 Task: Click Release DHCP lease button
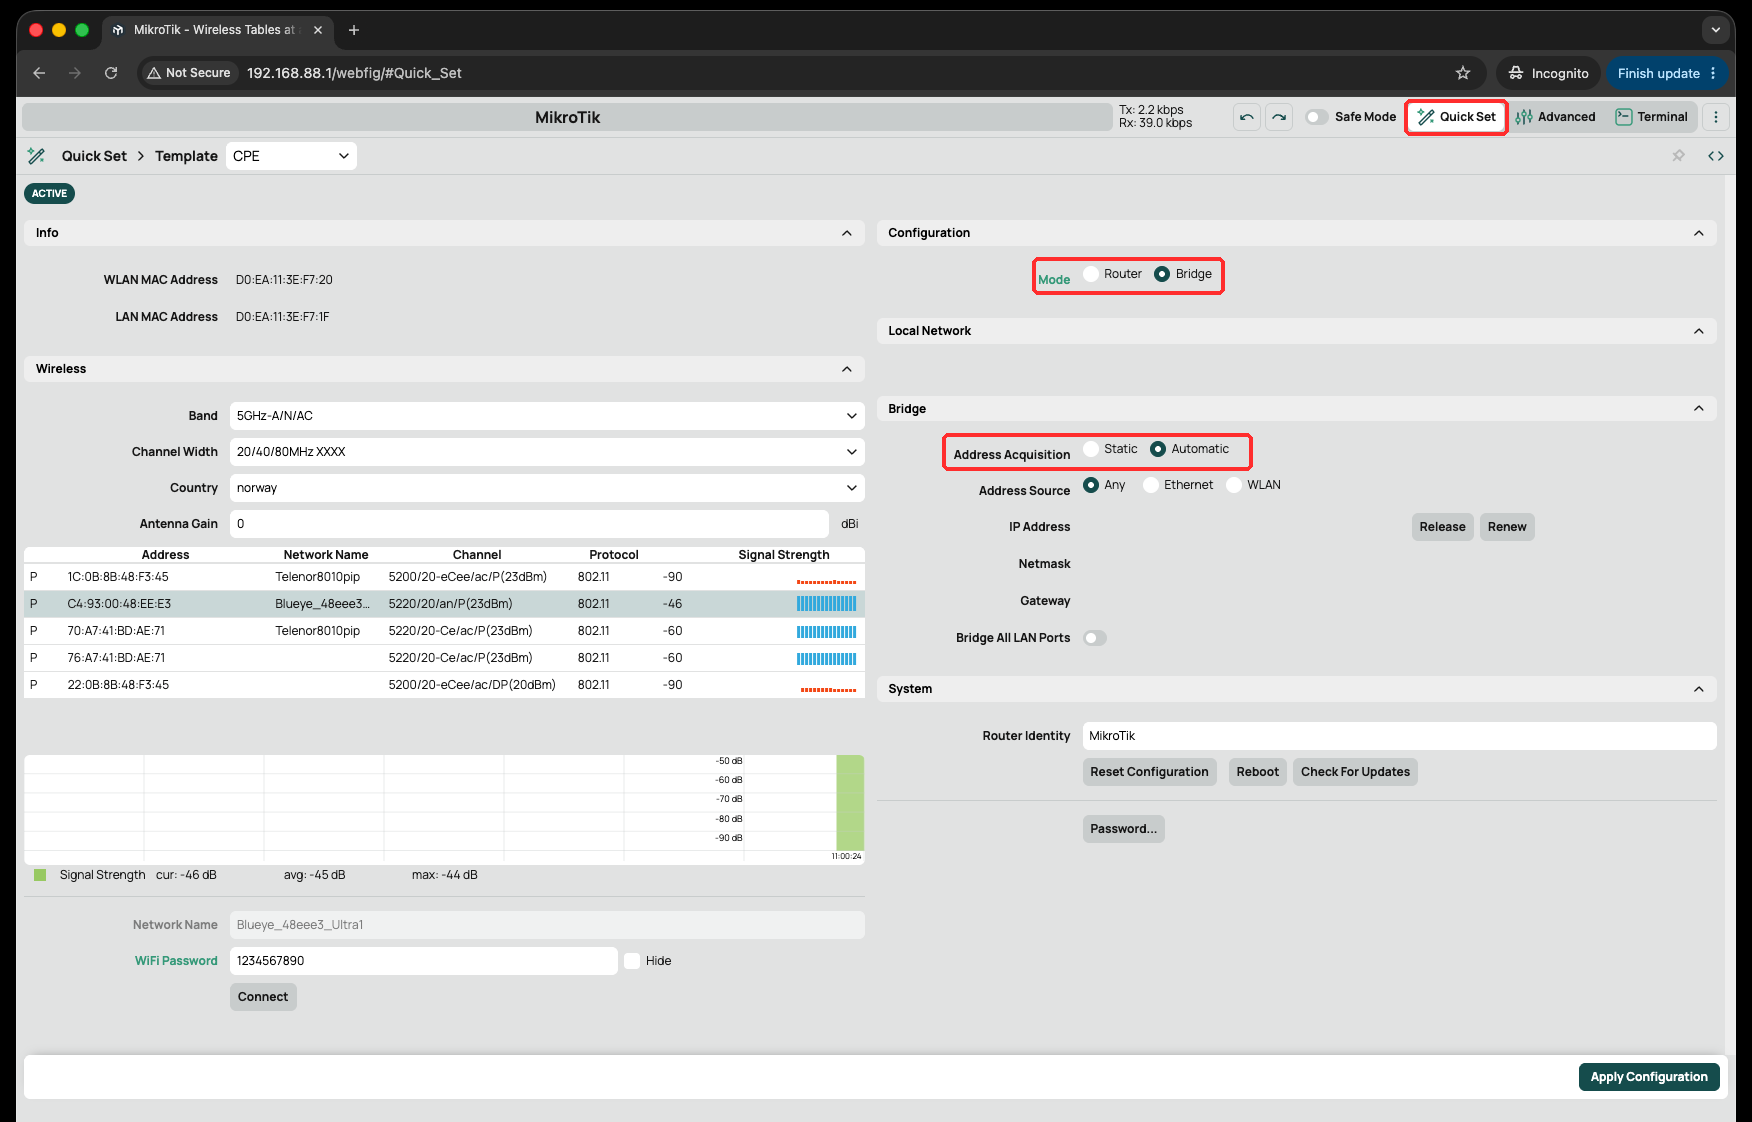(1442, 527)
